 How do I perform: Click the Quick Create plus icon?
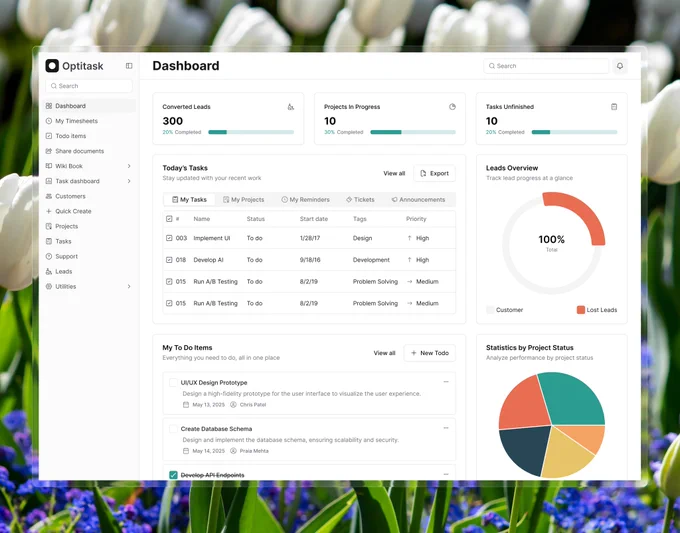point(49,211)
